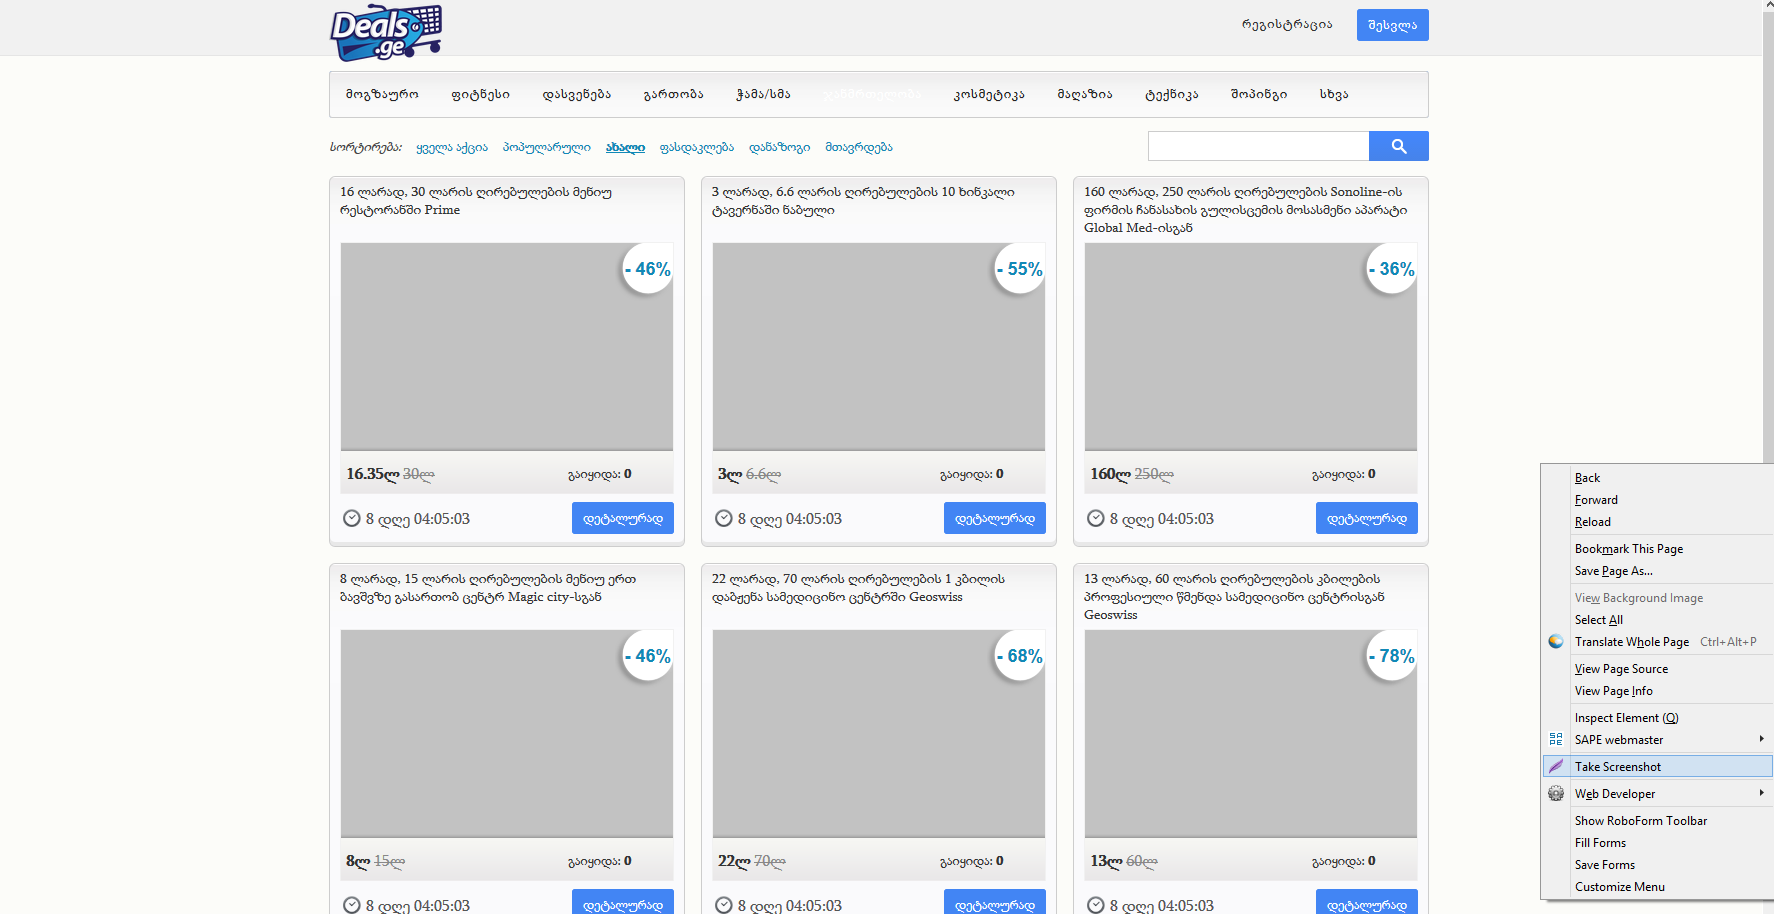Click the clock icon on the 3ლ deal
Image resolution: width=1774 pixels, height=914 pixels.
click(724, 518)
